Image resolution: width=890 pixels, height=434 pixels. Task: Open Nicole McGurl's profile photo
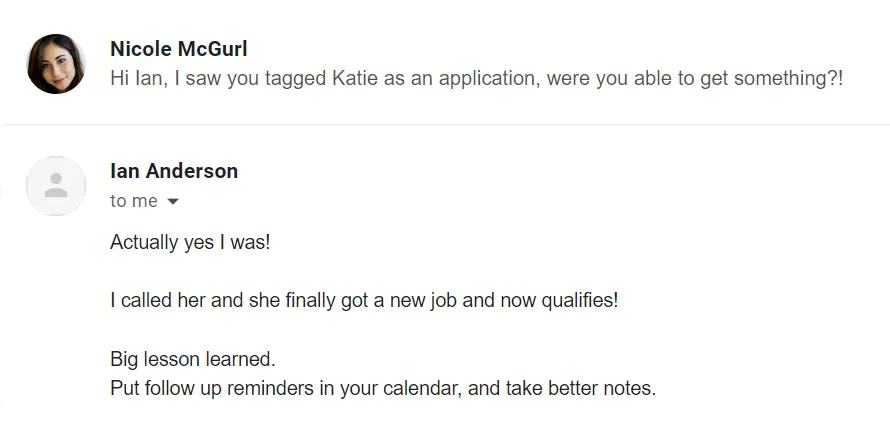pos(56,64)
